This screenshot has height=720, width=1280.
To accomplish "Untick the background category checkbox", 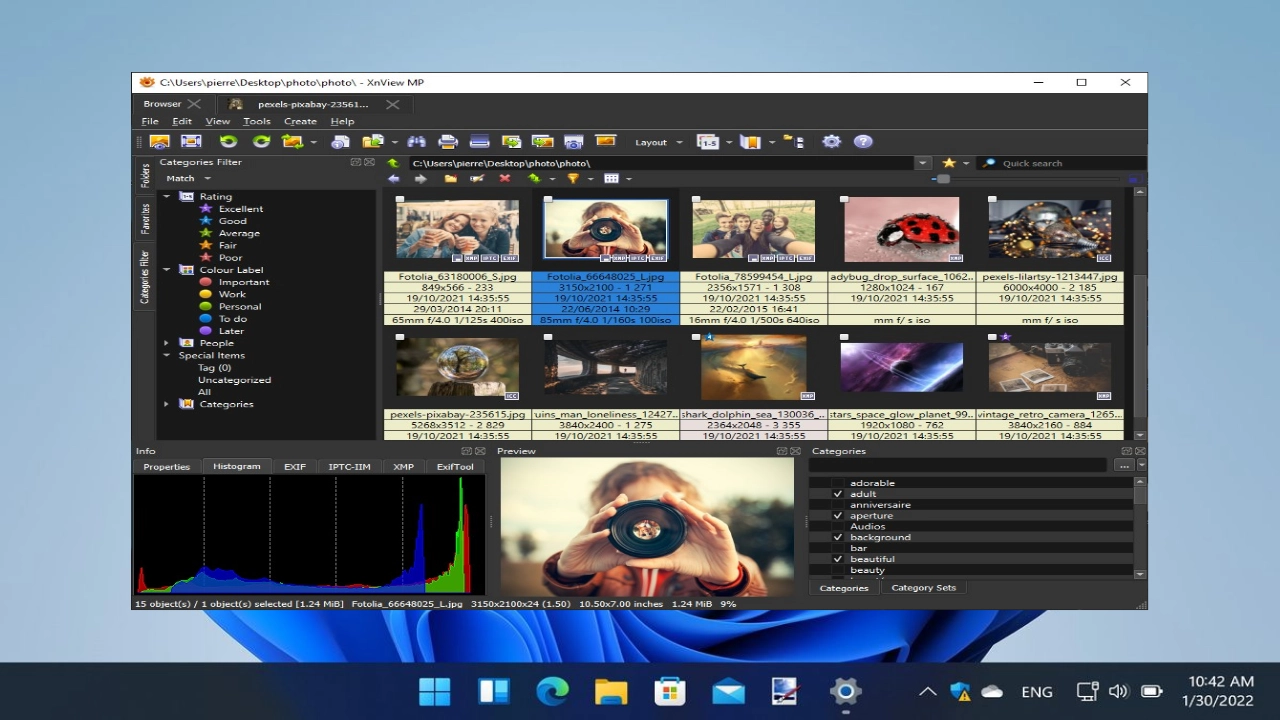I will pos(838,537).
